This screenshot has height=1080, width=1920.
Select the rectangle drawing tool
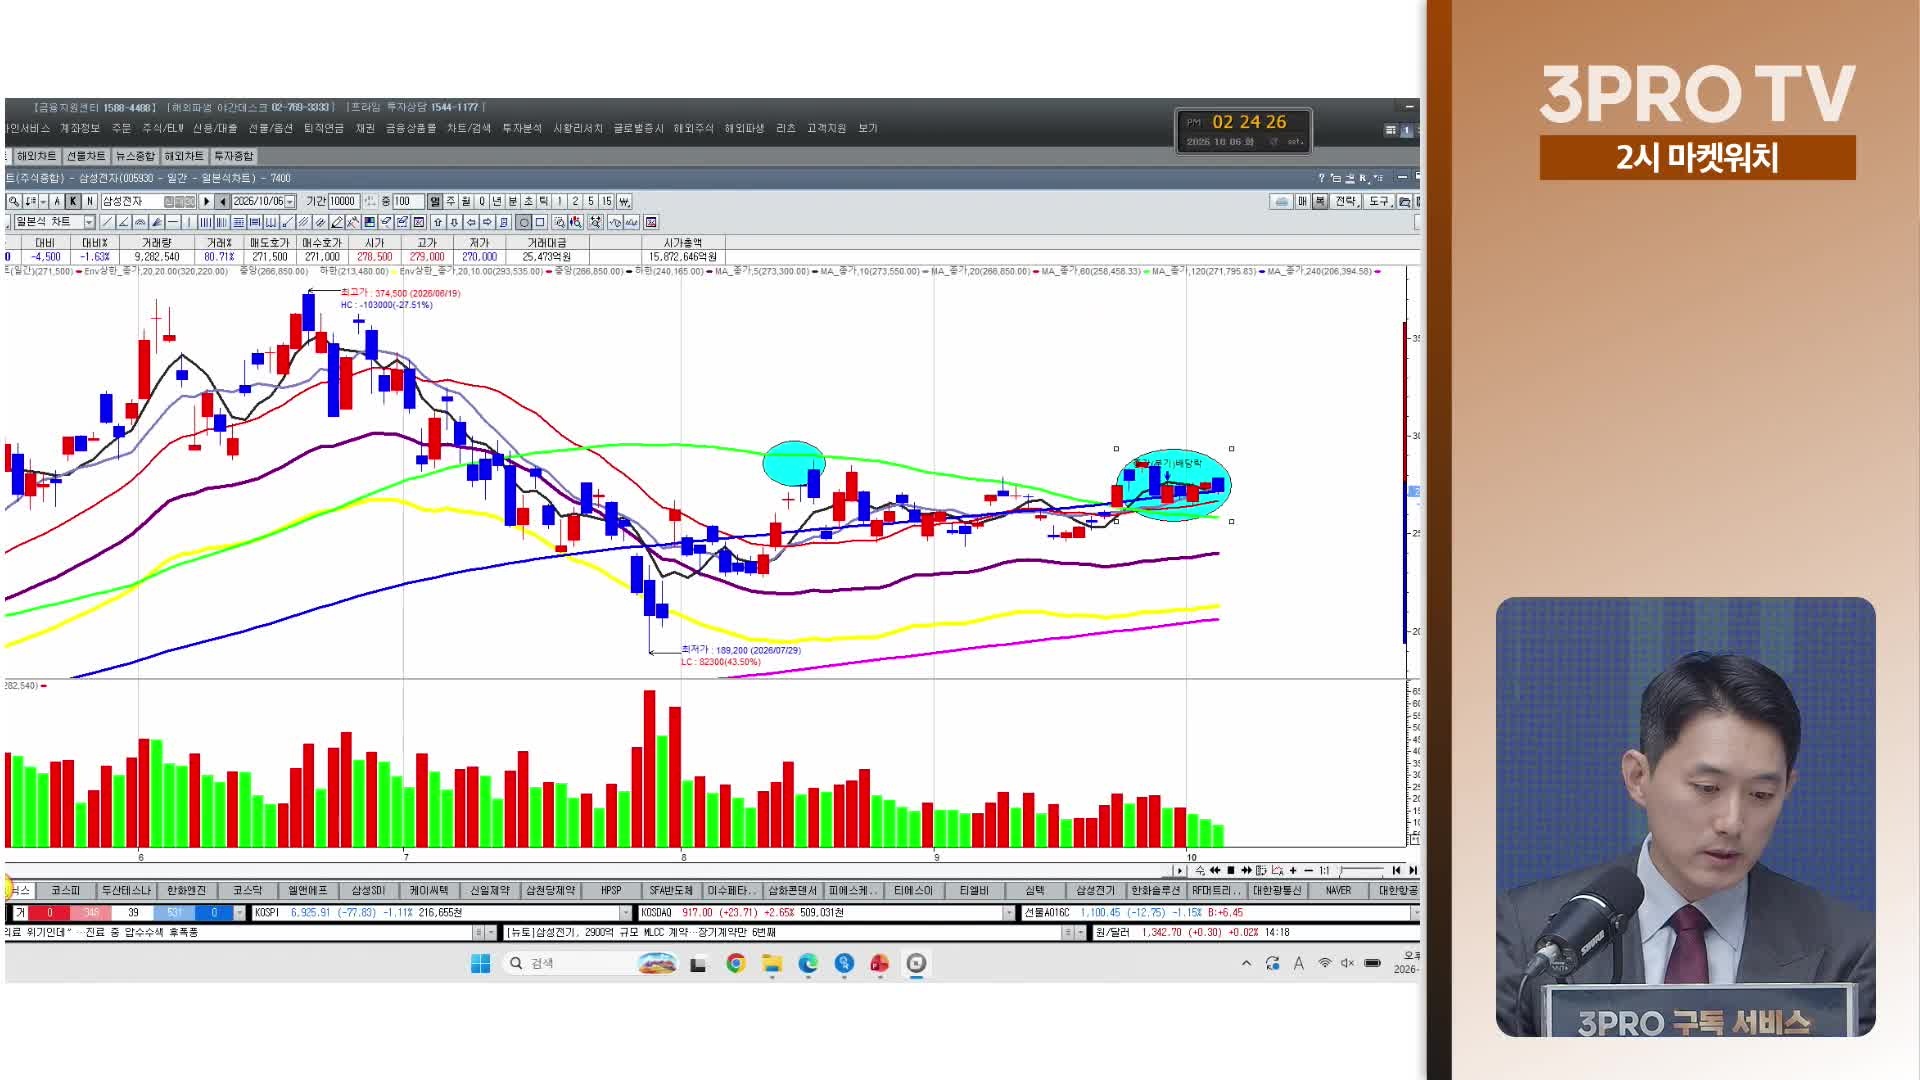(540, 222)
